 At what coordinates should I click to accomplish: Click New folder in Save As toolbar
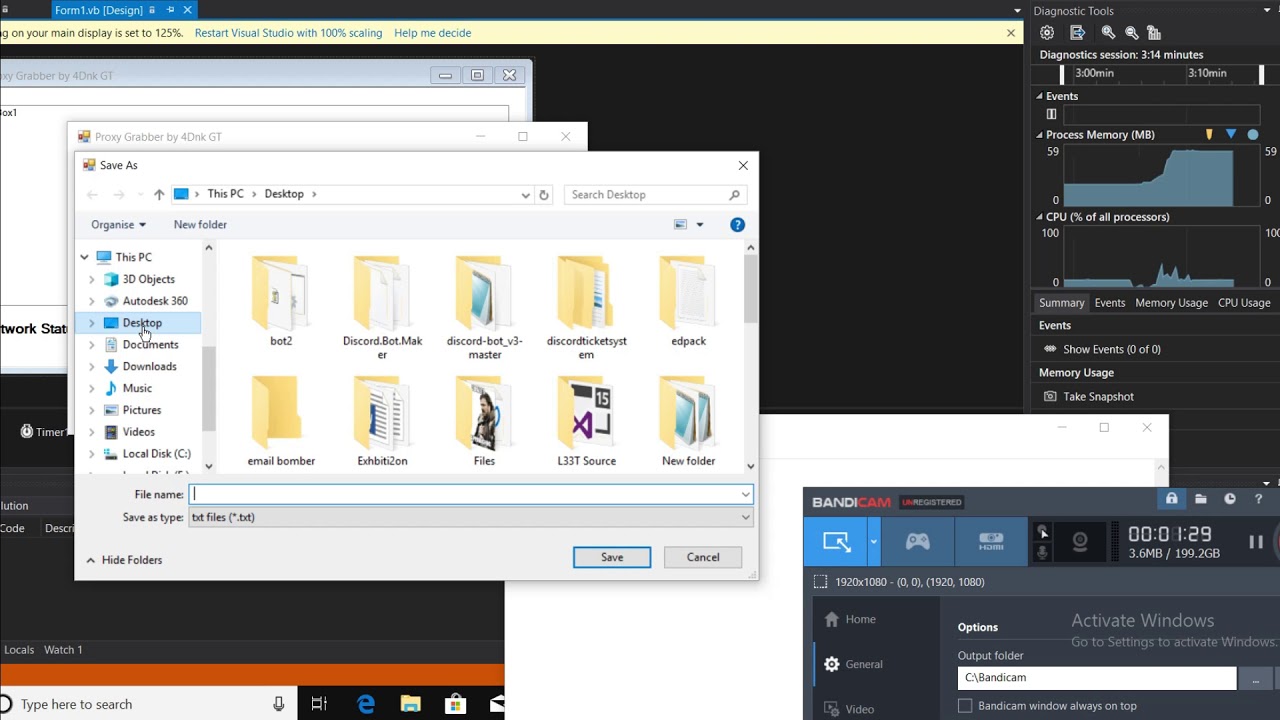(x=200, y=225)
